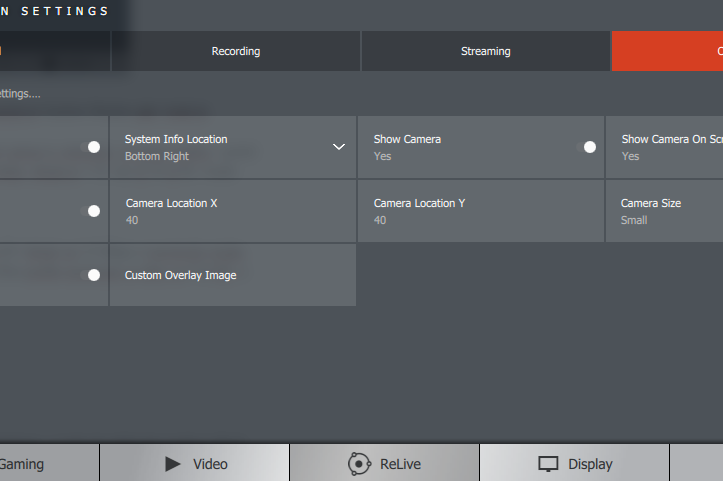Toggle the Show Camera switch
This screenshot has height=481, width=723.
coord(589,147)
